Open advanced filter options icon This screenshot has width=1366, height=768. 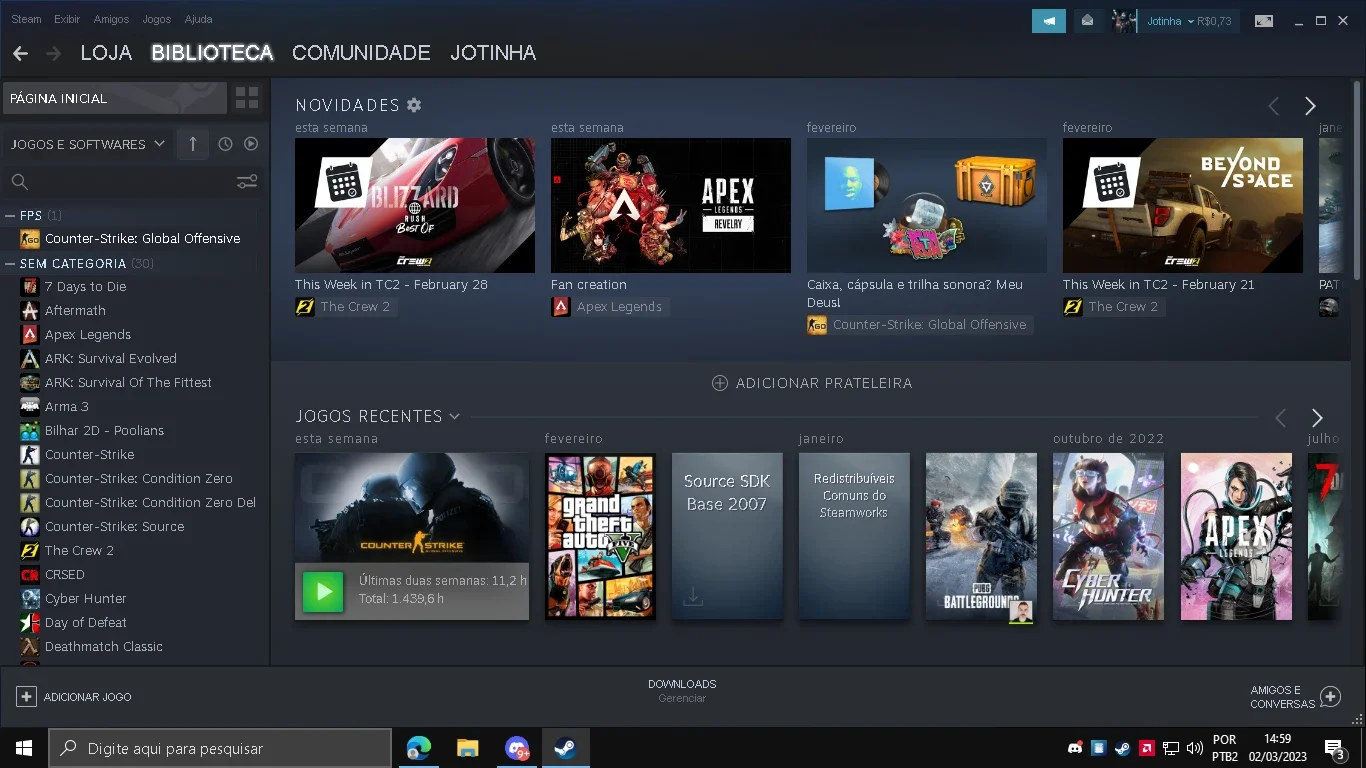coord(247,181)
